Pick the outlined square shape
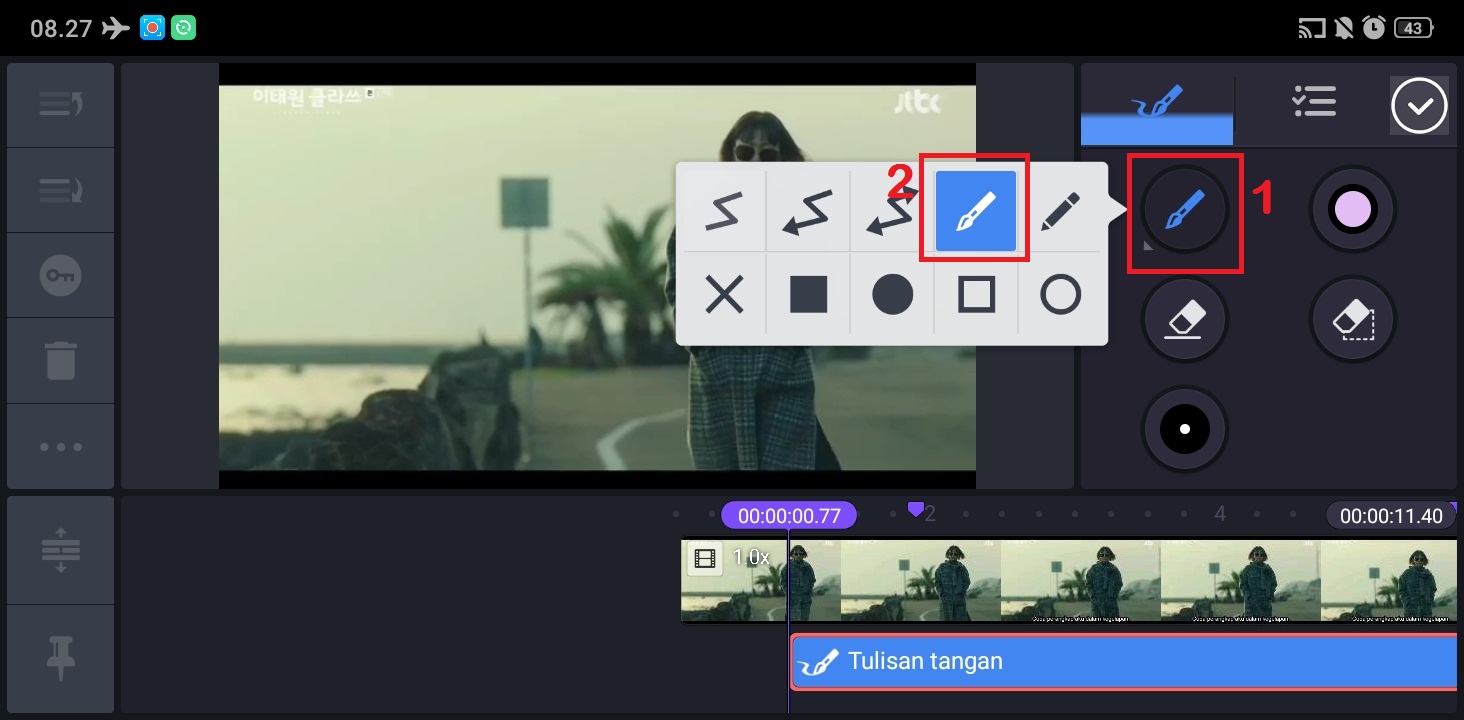Viewport: 1464px width, 720px height. coord(976,295)
